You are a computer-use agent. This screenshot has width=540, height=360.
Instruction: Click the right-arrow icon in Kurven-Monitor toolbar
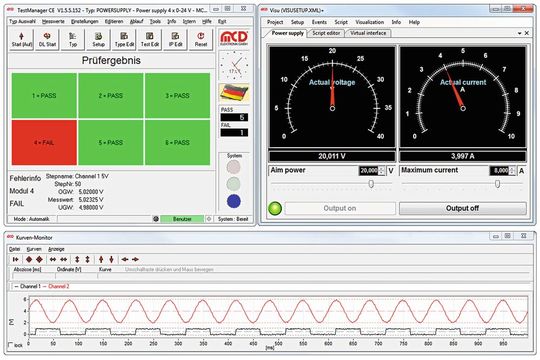(x=135, y=259)
